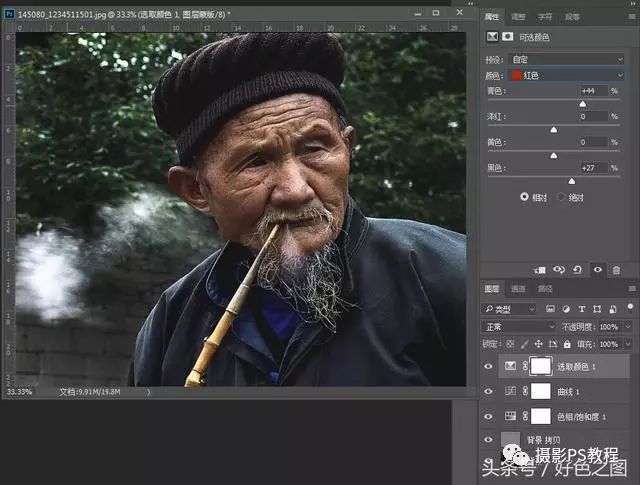
Task: Select the layer mask icon in Properties
Action: point(507,36)
